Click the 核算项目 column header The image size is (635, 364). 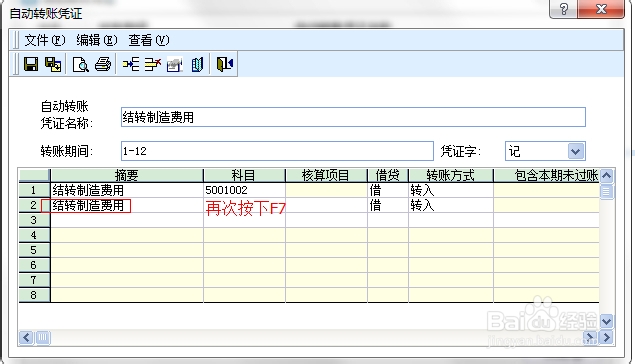[x=326, y=175]
